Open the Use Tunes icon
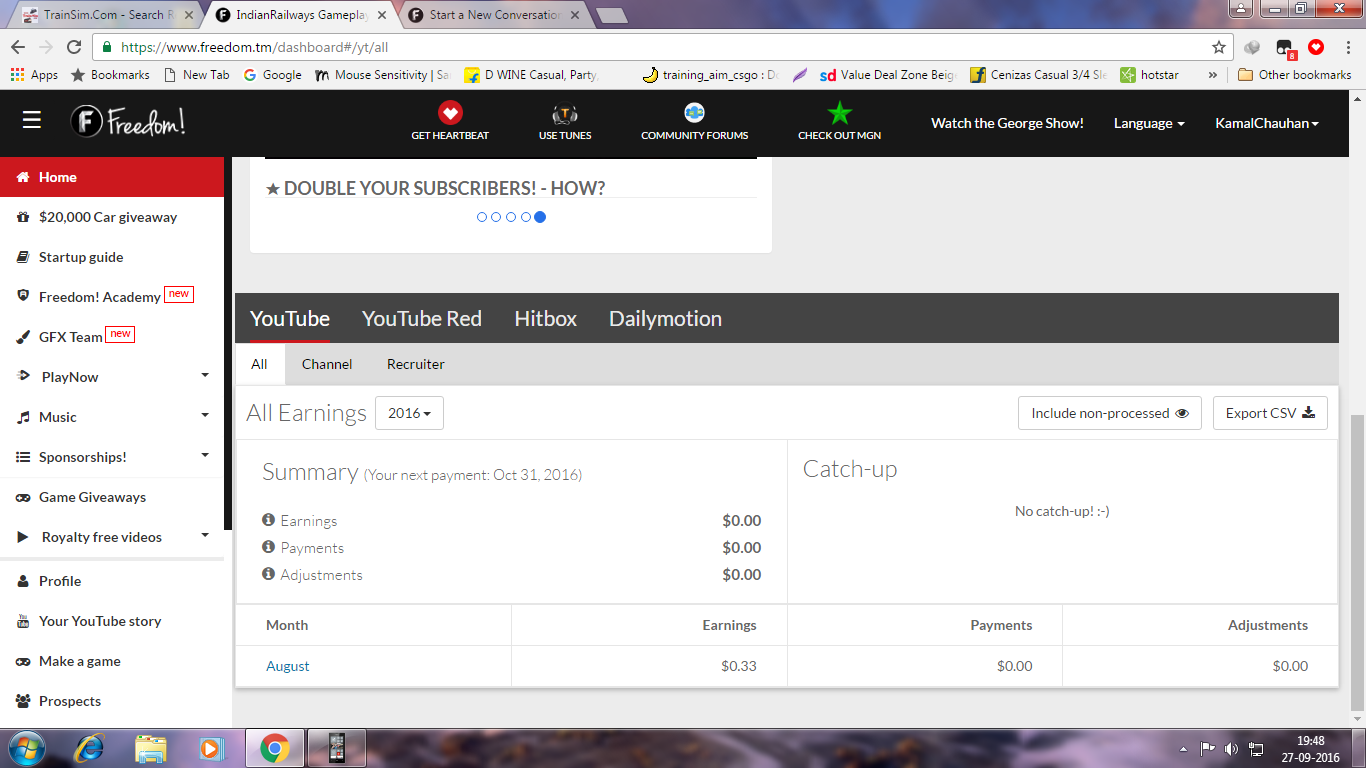 click(565, 113)
